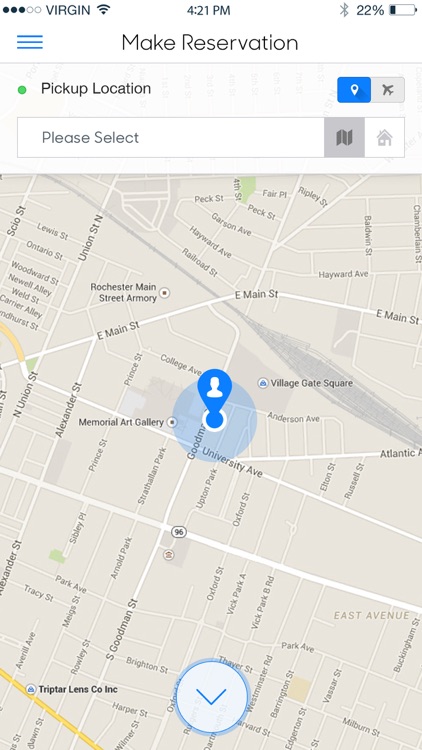Screen dimensions: 422x750
Task: Tap the Bluetooth status icon
Action: (344, 10)
